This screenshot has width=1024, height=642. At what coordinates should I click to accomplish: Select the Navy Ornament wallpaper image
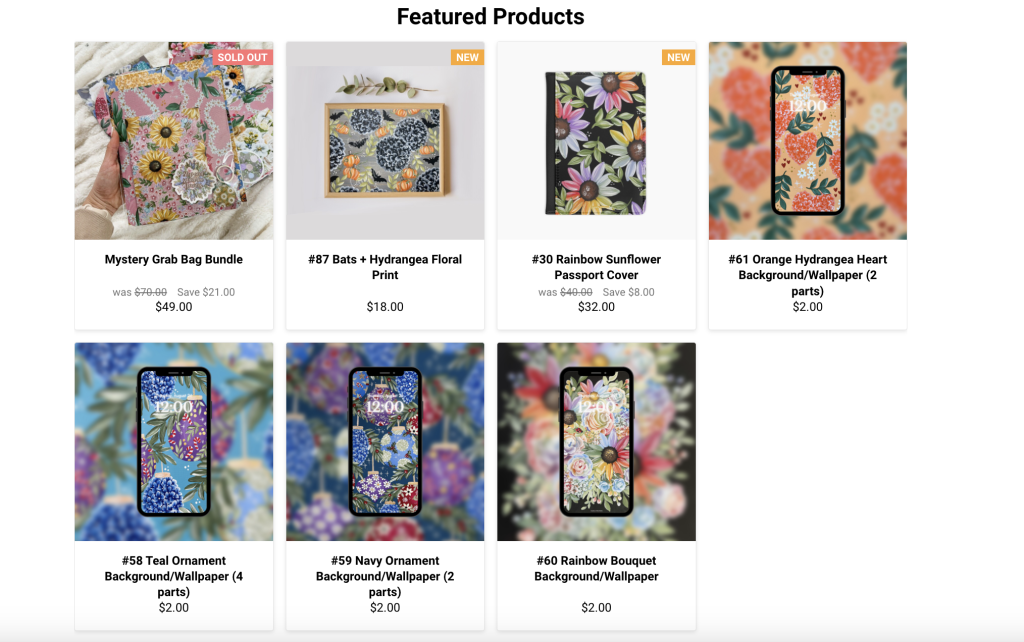click(385, 442)
